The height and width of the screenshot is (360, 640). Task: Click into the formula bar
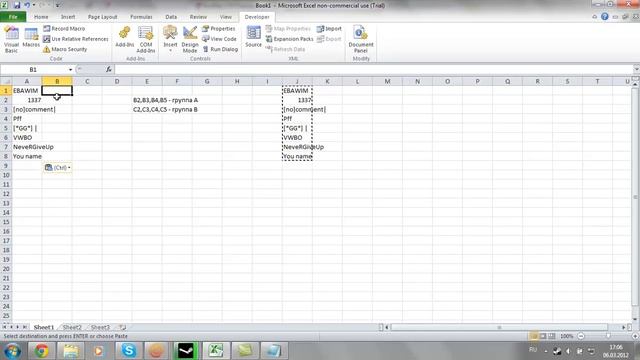click(373, 69)
